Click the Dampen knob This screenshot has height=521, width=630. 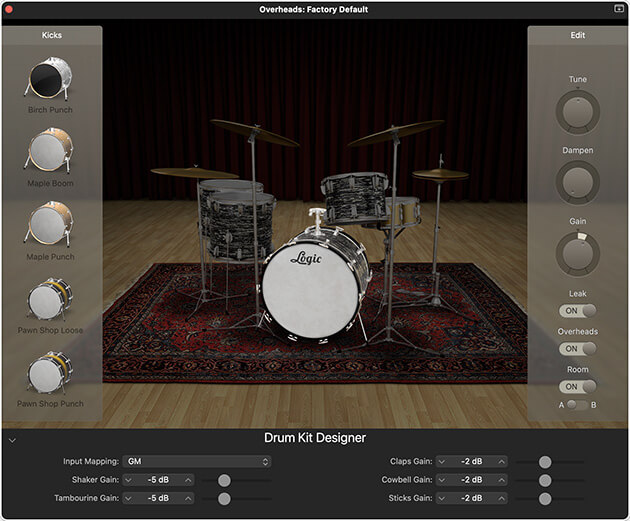(578, 183)
